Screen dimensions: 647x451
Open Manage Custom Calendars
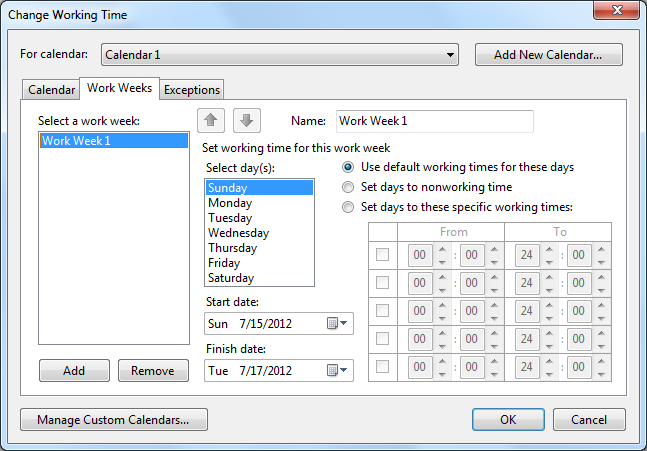(113, 420)
